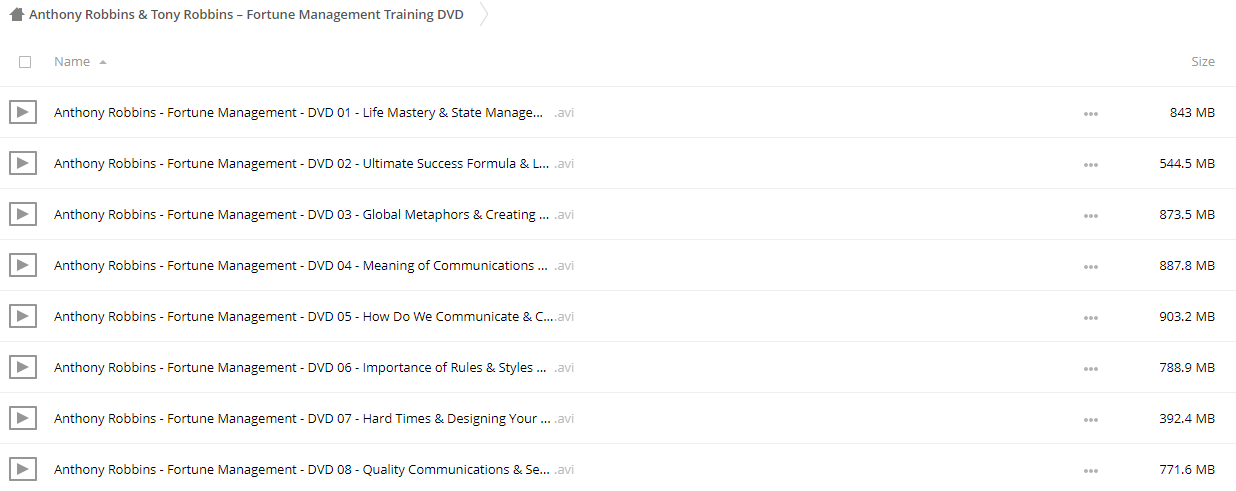Click the video icon for DVD 08

[x=23, y=469]
